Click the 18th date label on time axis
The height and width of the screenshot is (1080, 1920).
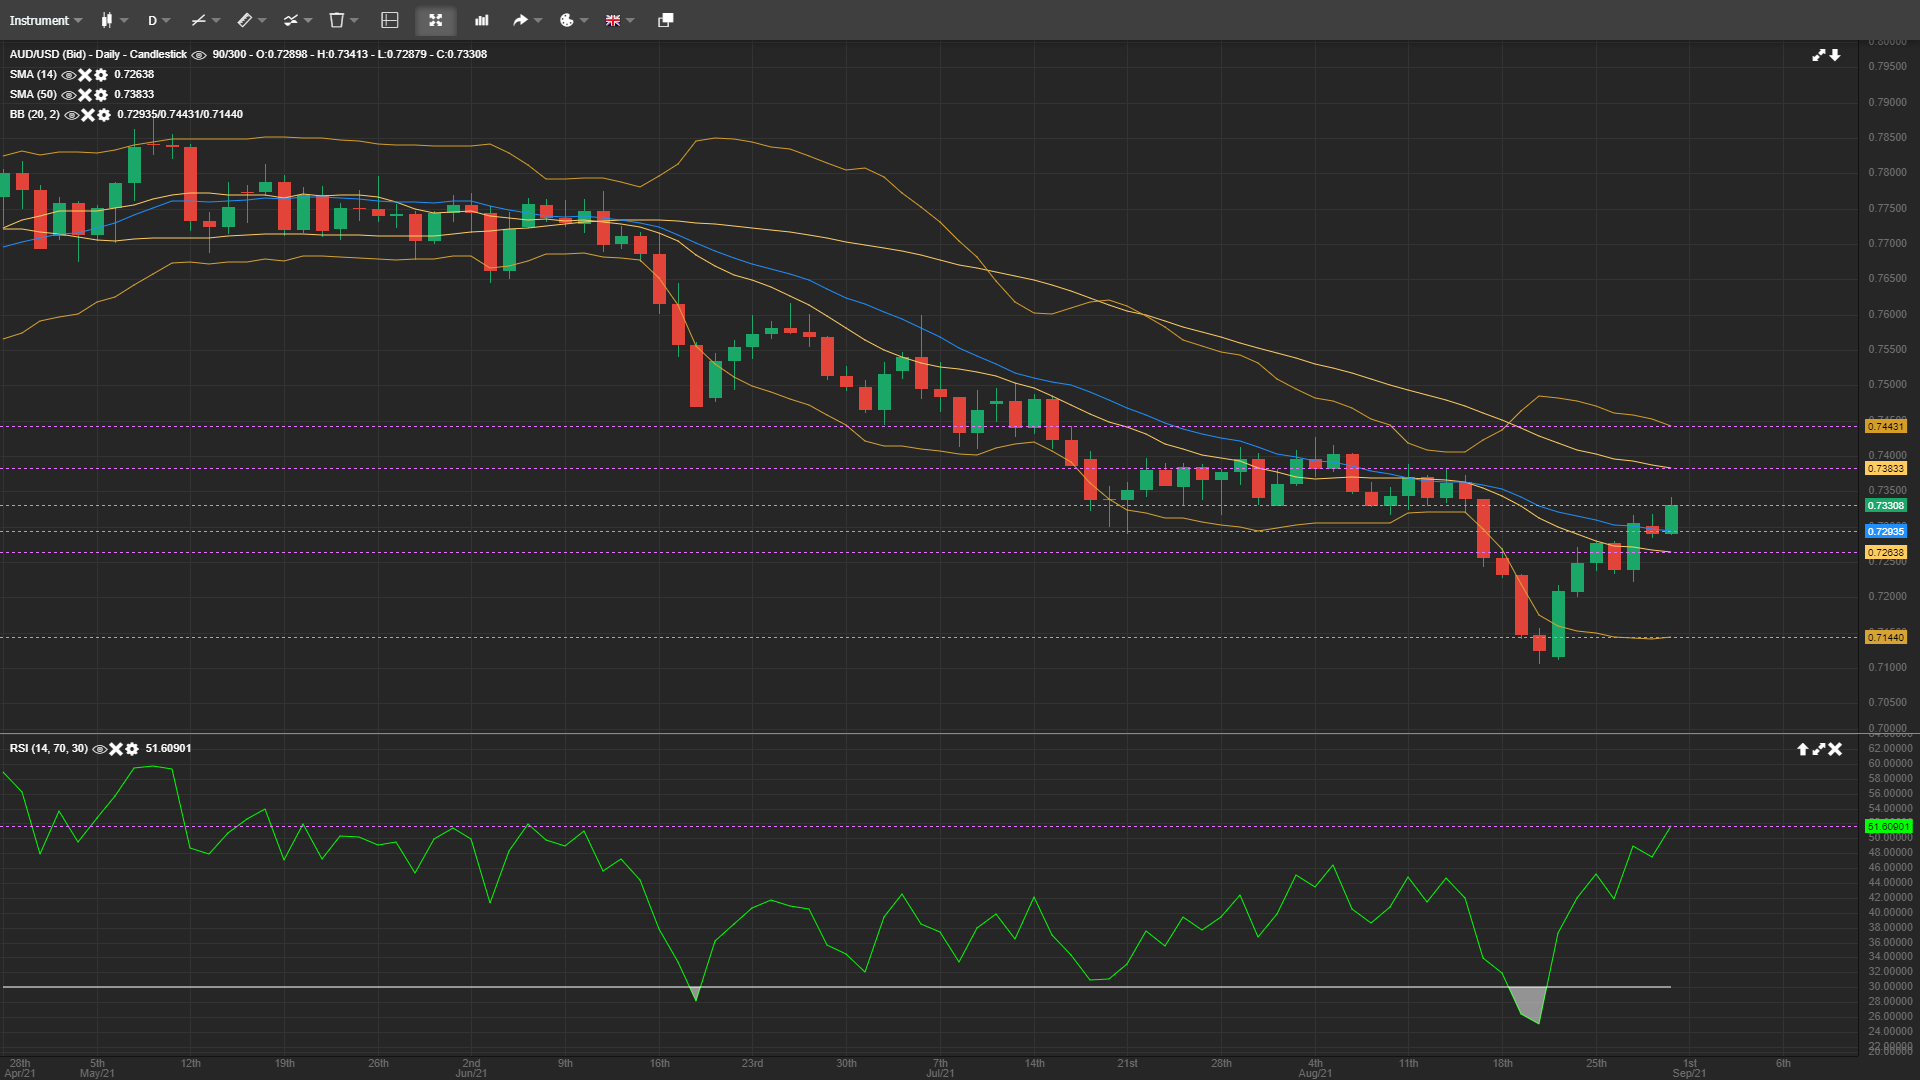click(1502, 1064)
